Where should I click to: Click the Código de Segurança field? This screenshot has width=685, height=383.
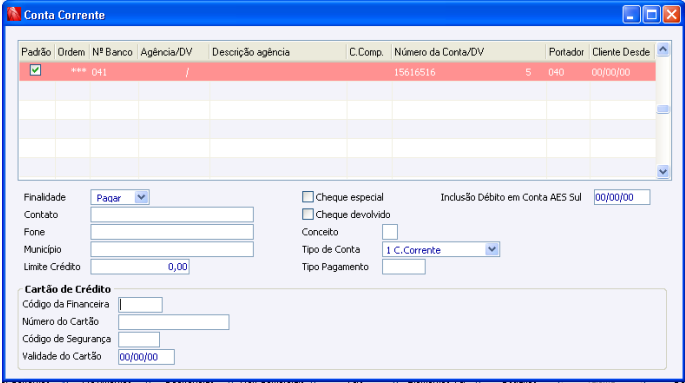(139, 339)
